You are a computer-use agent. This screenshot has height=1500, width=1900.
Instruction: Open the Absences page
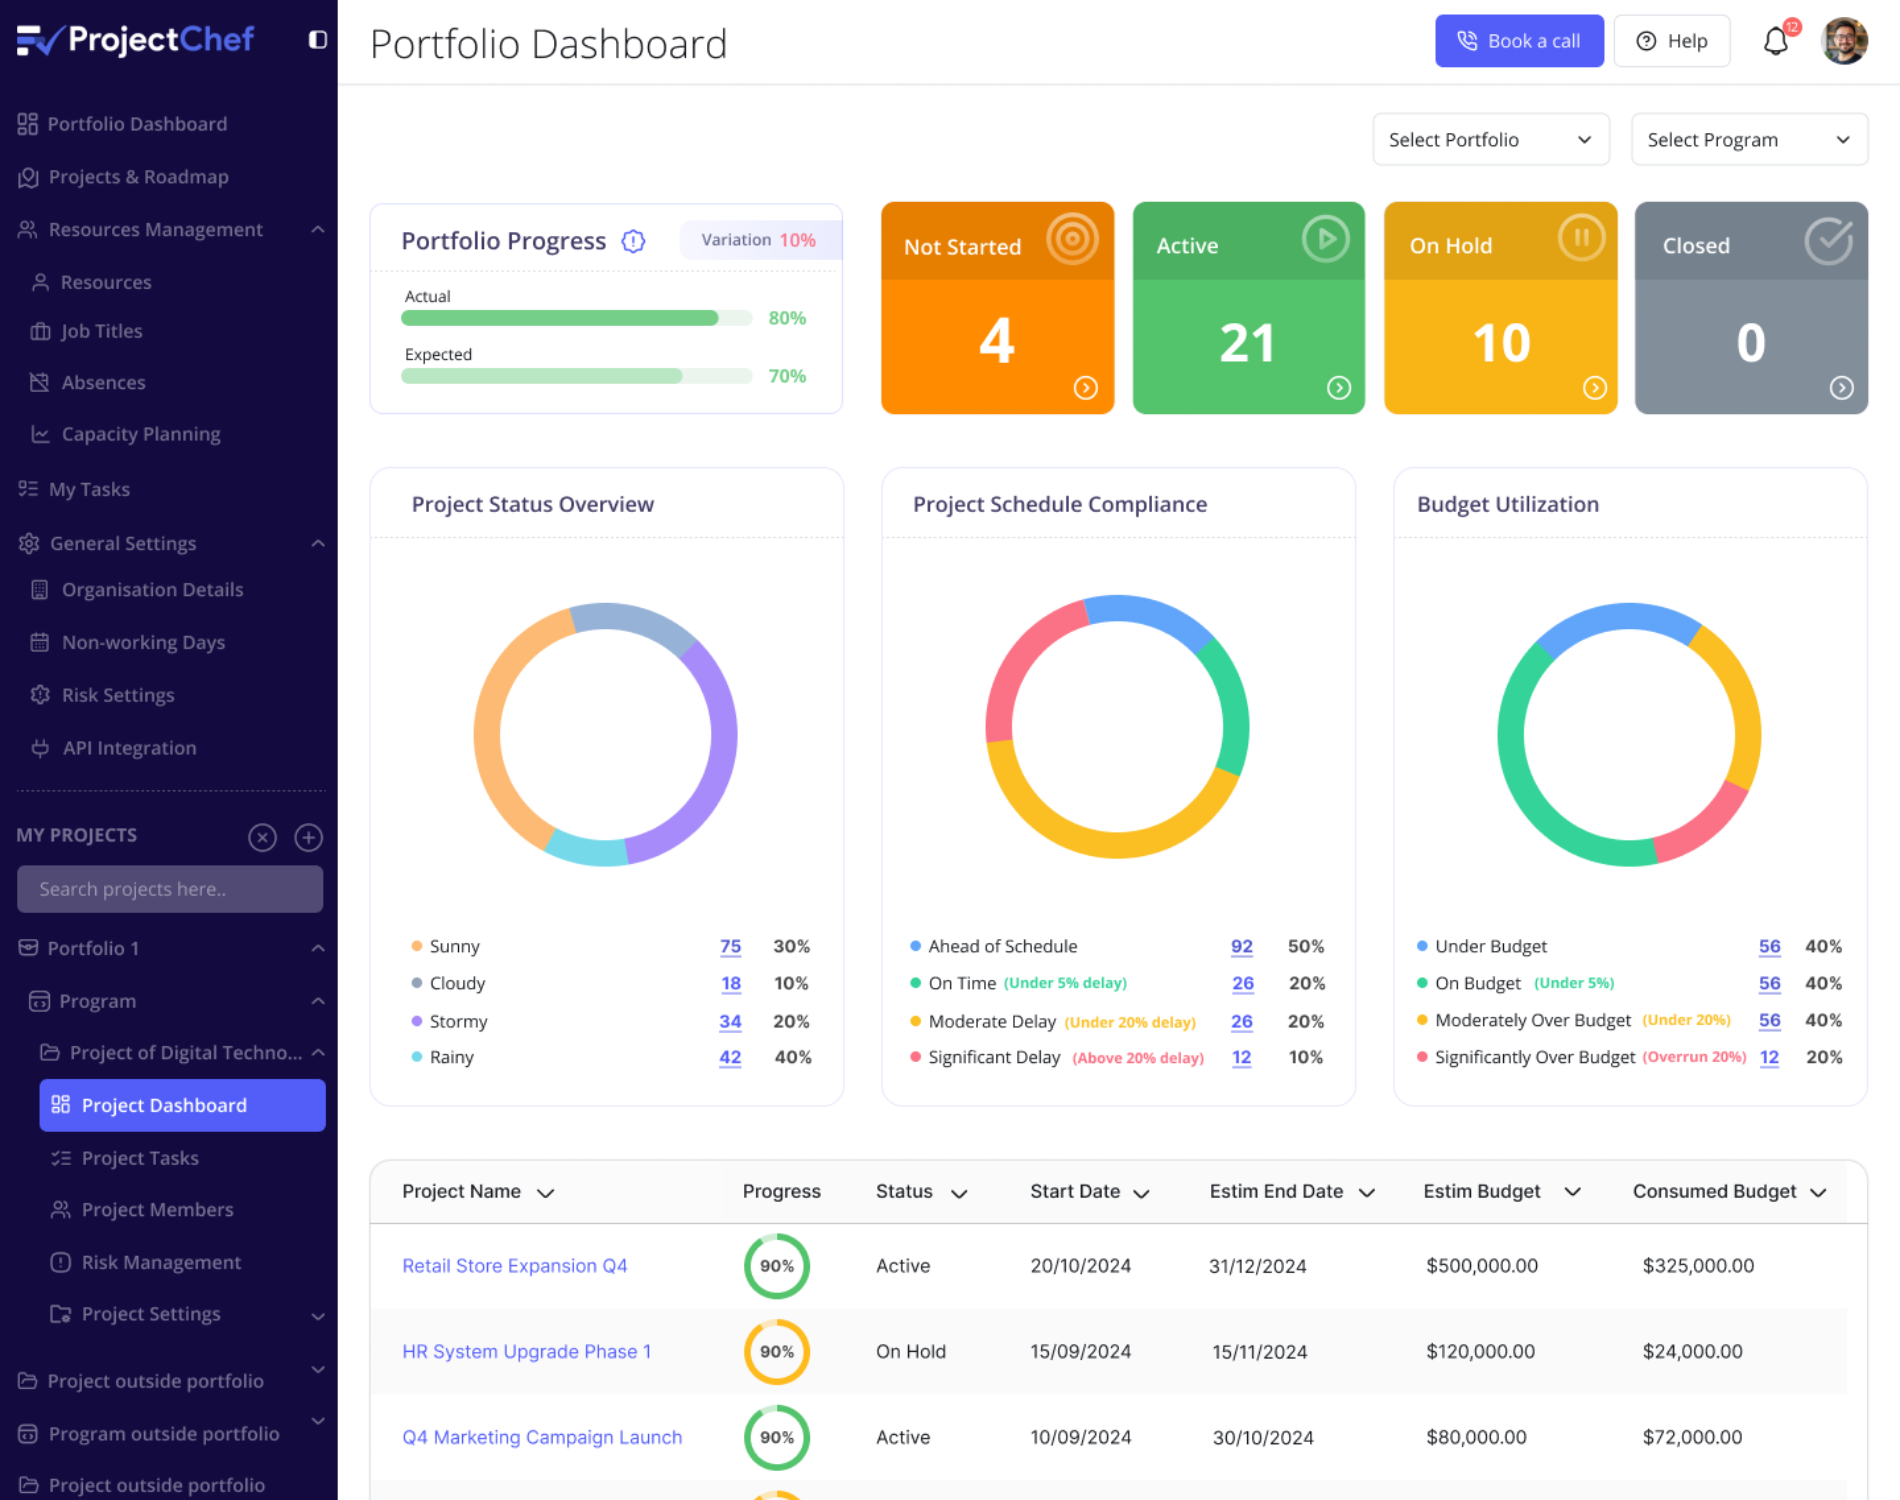coord(88,382)
